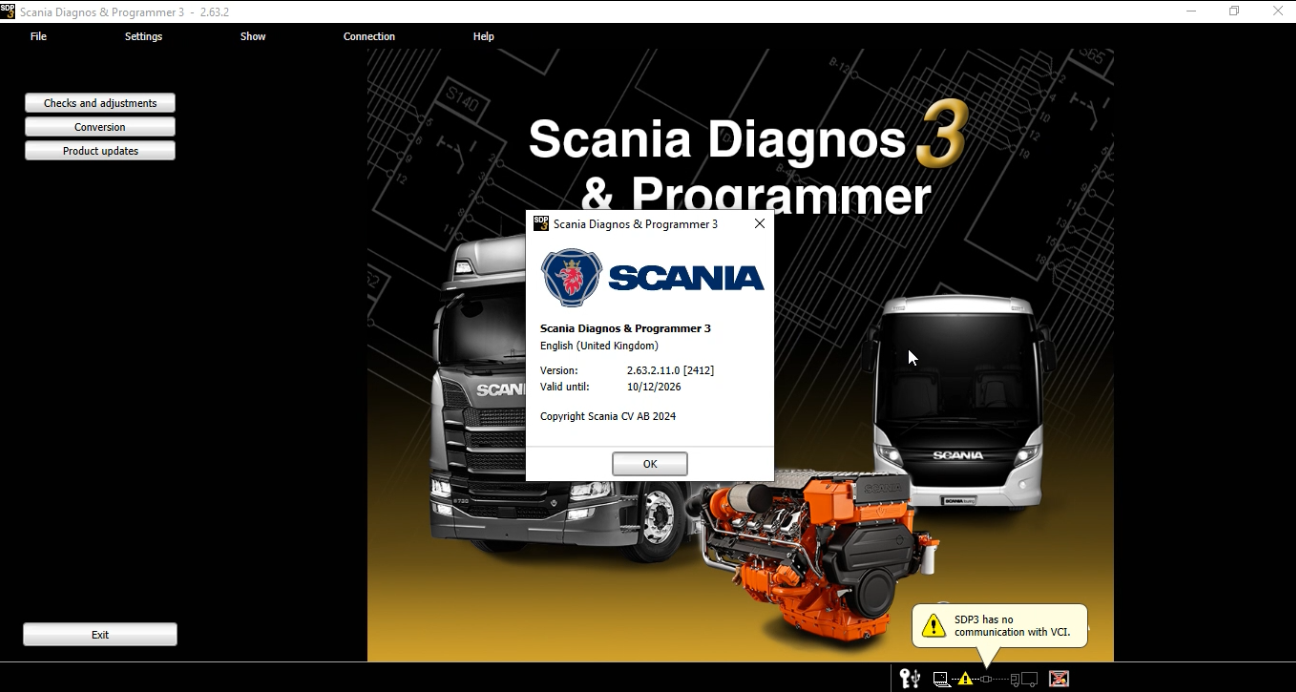Minimize the SDP3 main window
The height and width of the screenshot is (692, 1296).
tap(1191, 11)
